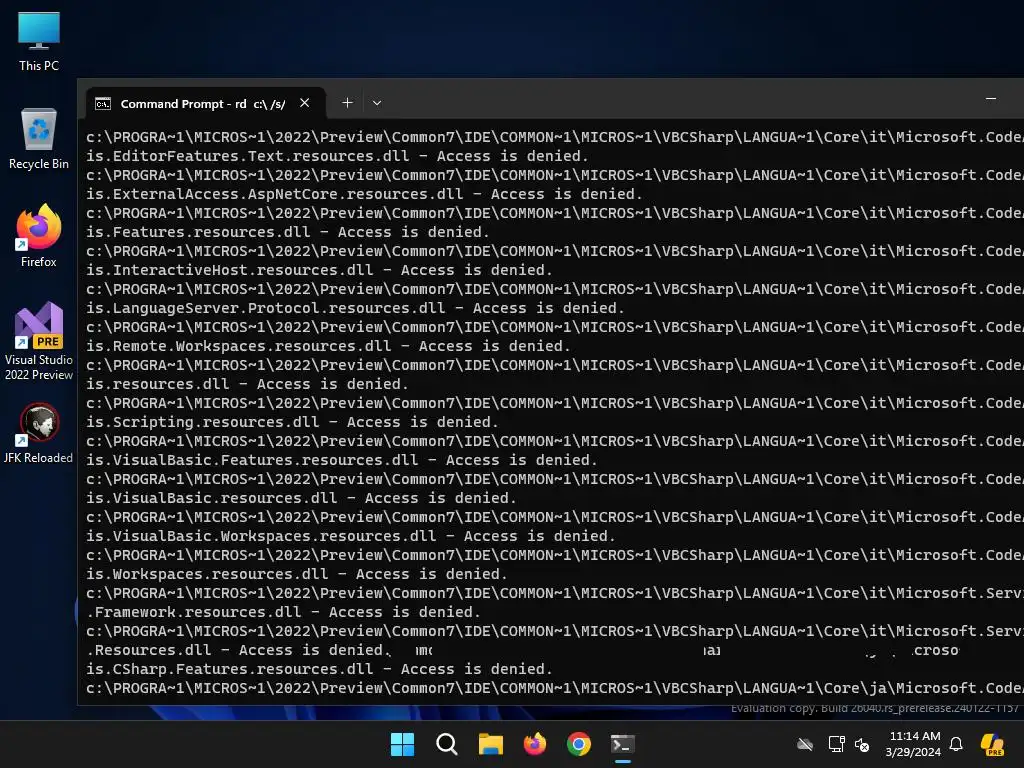
Task: Launch the Firefox desktop shortcut
Action: [39, 236]
